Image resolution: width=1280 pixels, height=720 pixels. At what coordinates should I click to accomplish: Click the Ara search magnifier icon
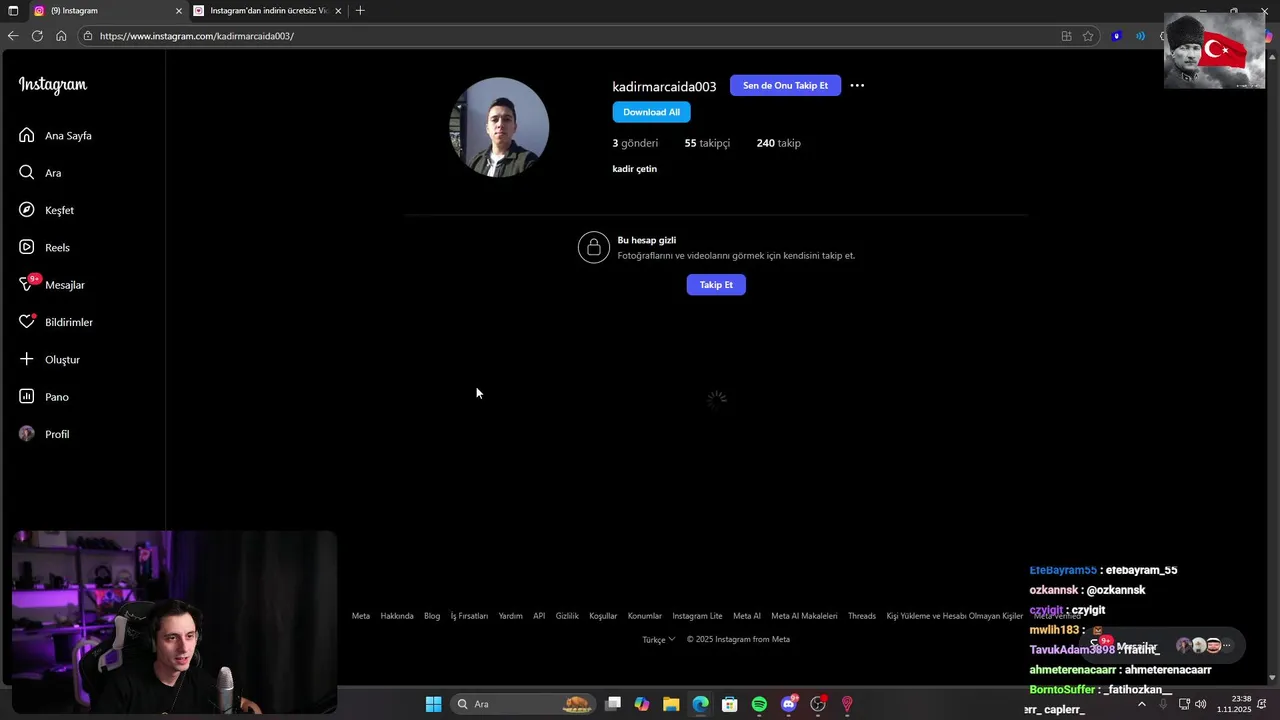pyautogui.click(x=27, y=172)
